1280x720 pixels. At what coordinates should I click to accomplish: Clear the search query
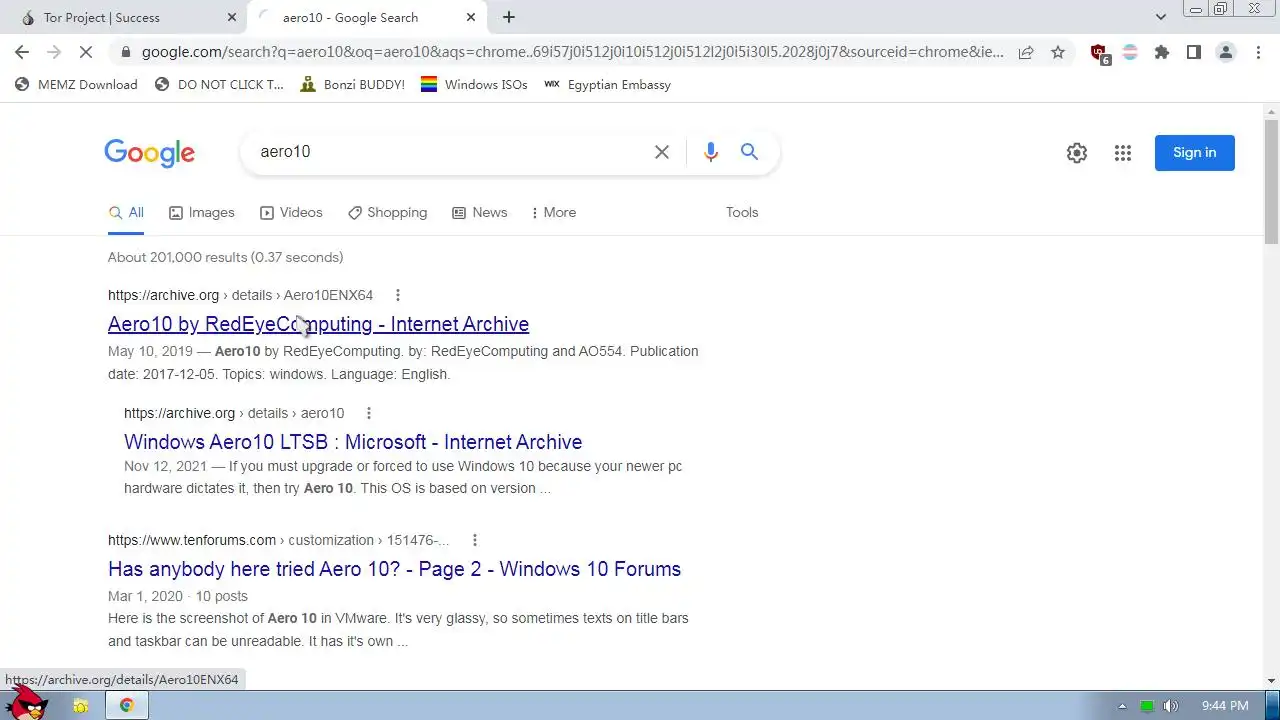662,152
